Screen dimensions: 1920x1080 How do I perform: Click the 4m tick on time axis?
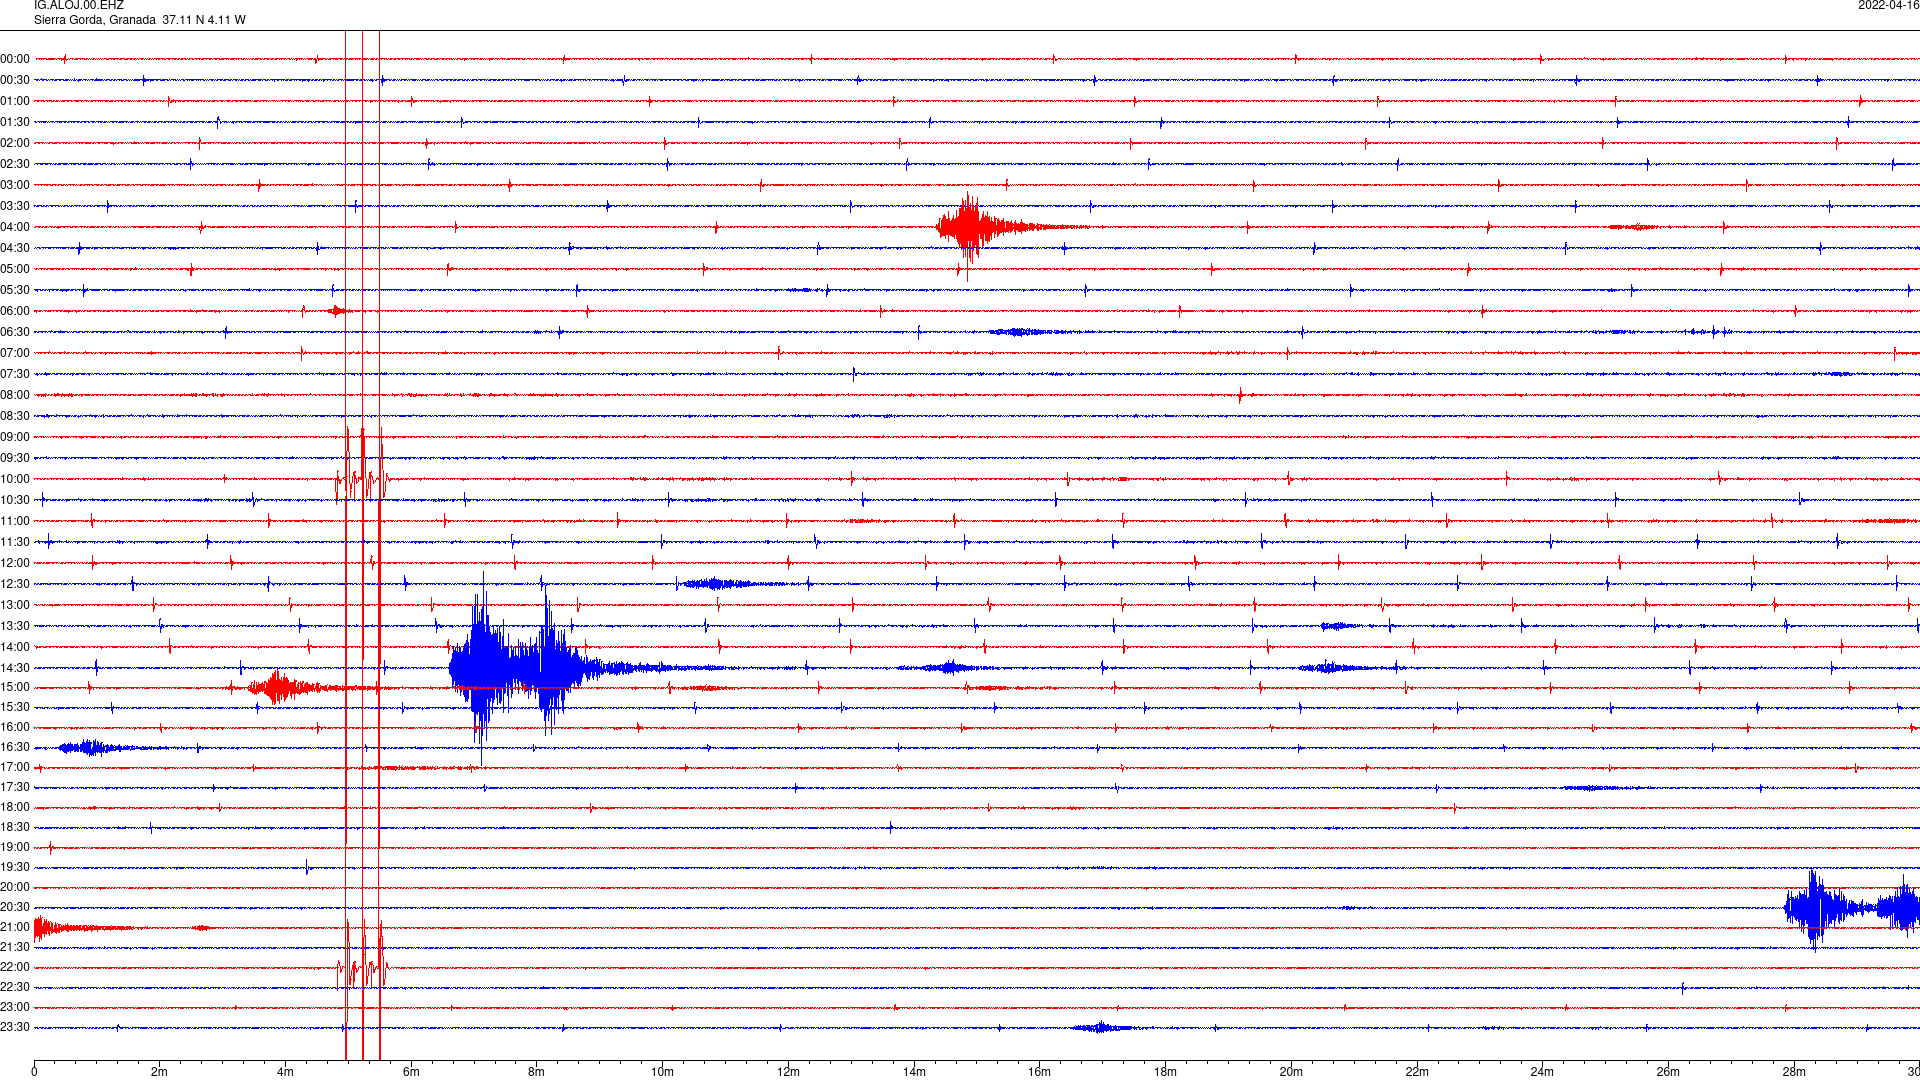pos(285,1072)
